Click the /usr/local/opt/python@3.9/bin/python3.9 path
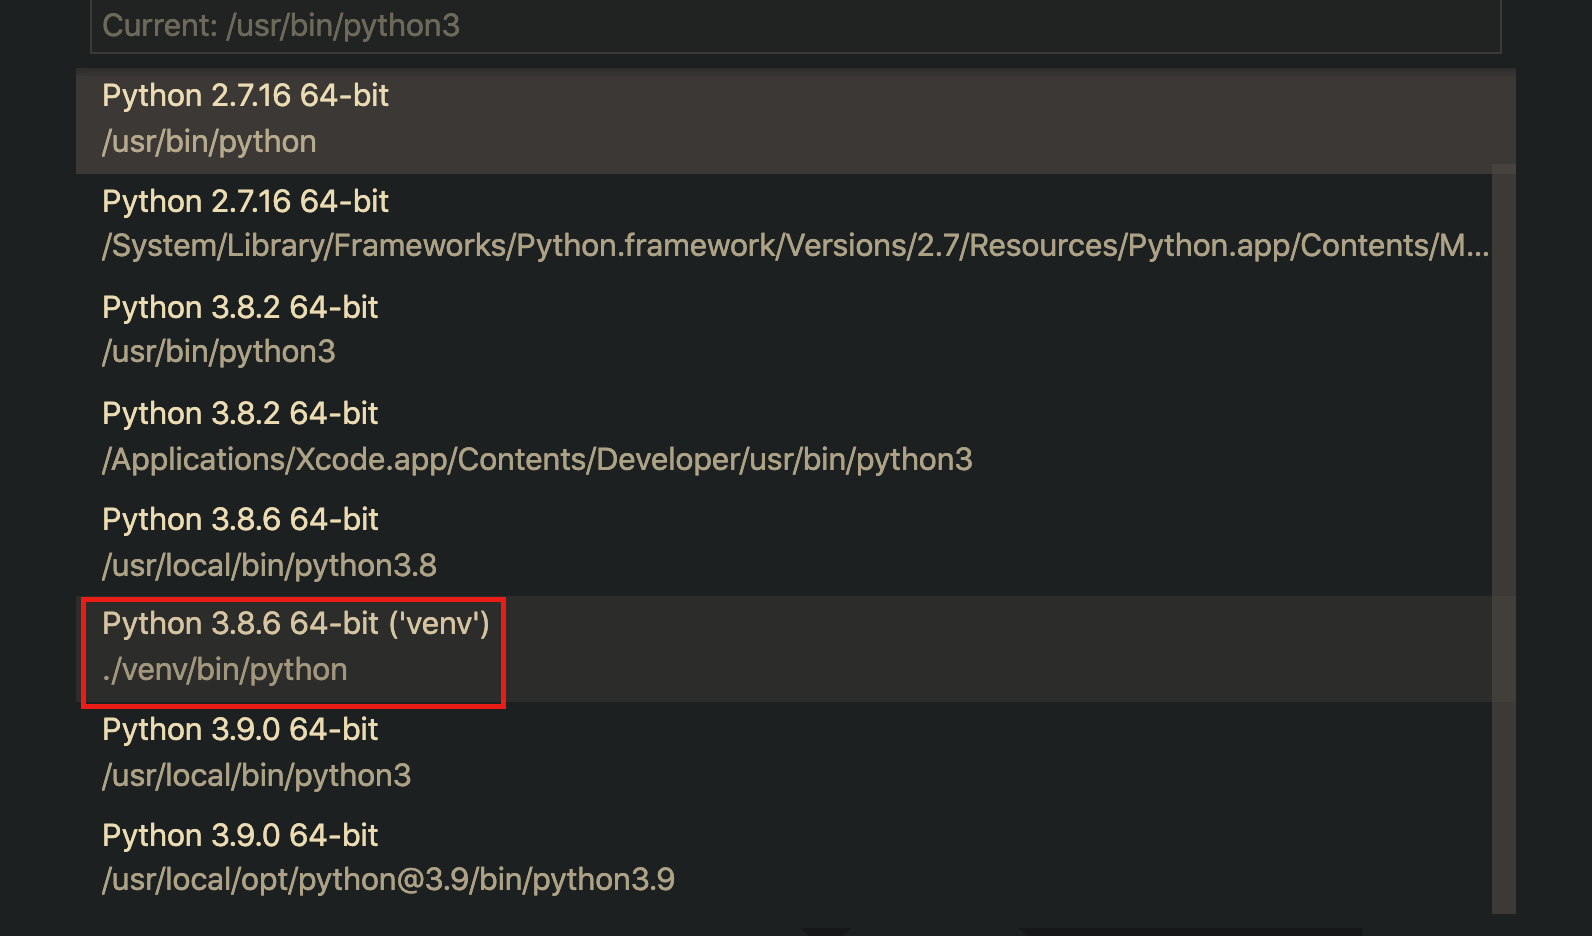This screenshot has width=1592, height=936. click(x=388, y=879)
